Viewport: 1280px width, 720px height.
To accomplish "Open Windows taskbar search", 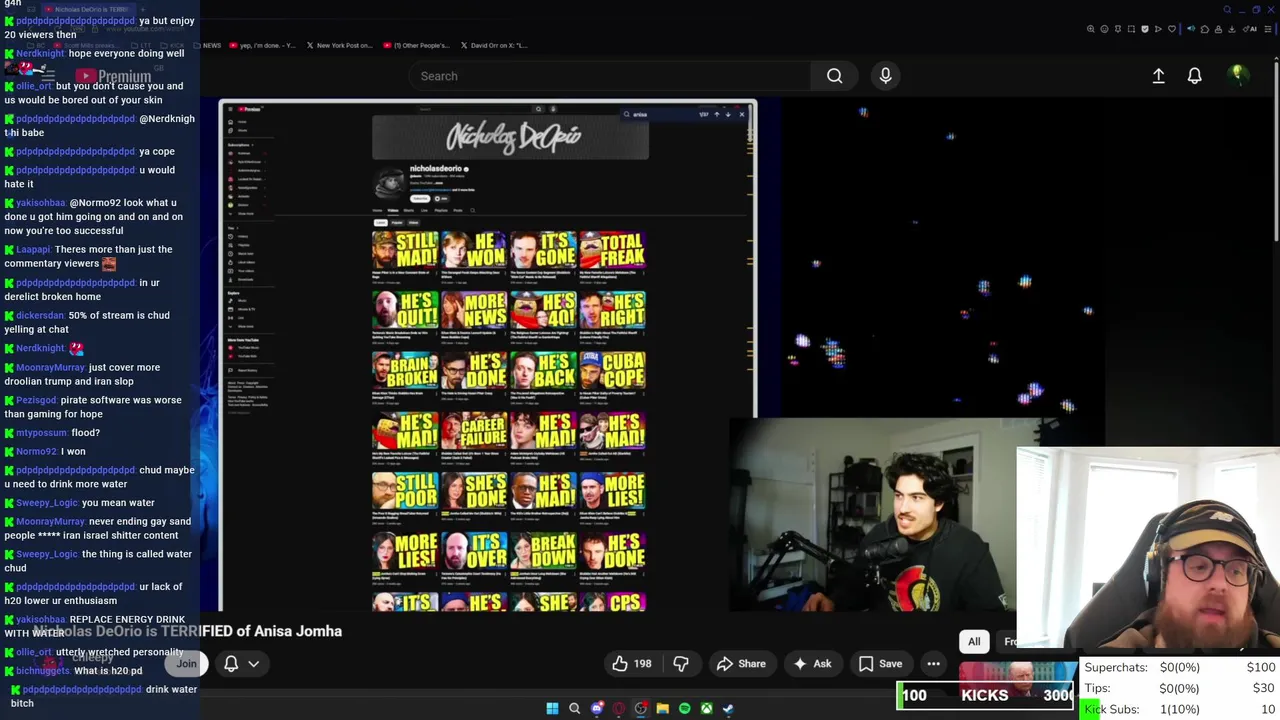I will (x=574, y=708).
